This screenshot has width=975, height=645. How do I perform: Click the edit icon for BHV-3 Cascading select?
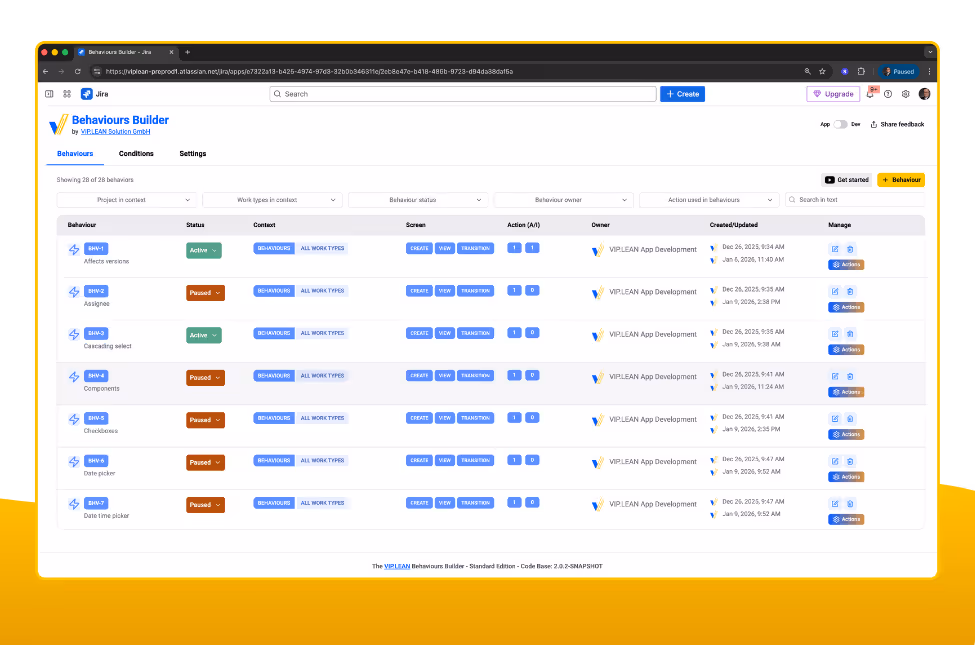pos(834,334)
